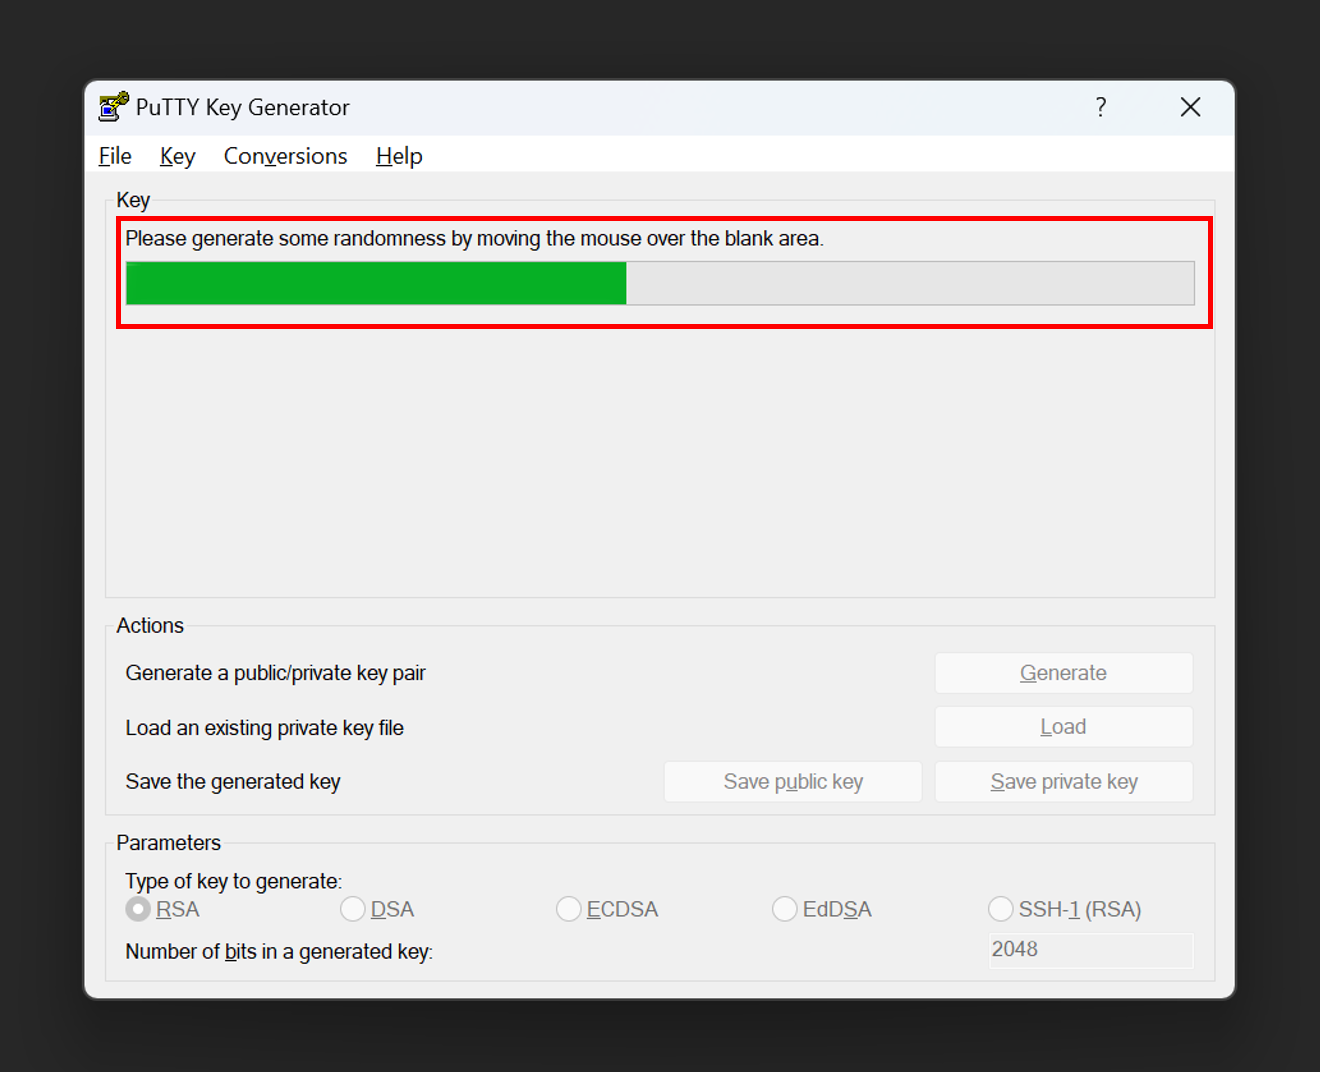Click the 'Generate a public/private key pair' label
Screen dimensions: 1320x1072
pyautogui.click(x=275, y=673)
